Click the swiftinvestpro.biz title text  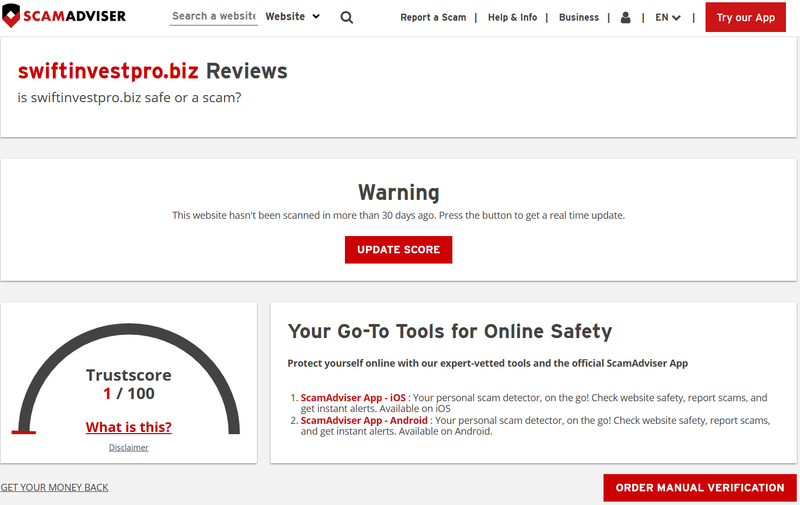(x=108, y=71)
